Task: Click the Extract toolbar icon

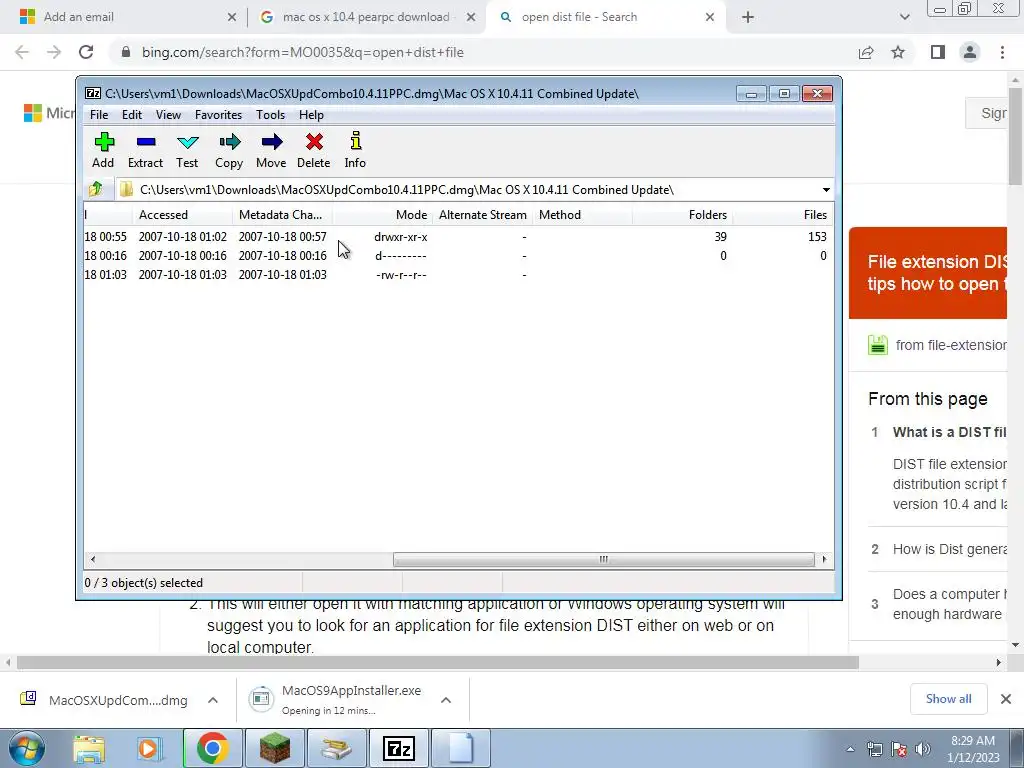Action: pyautogui.click(x=145, y=150)
